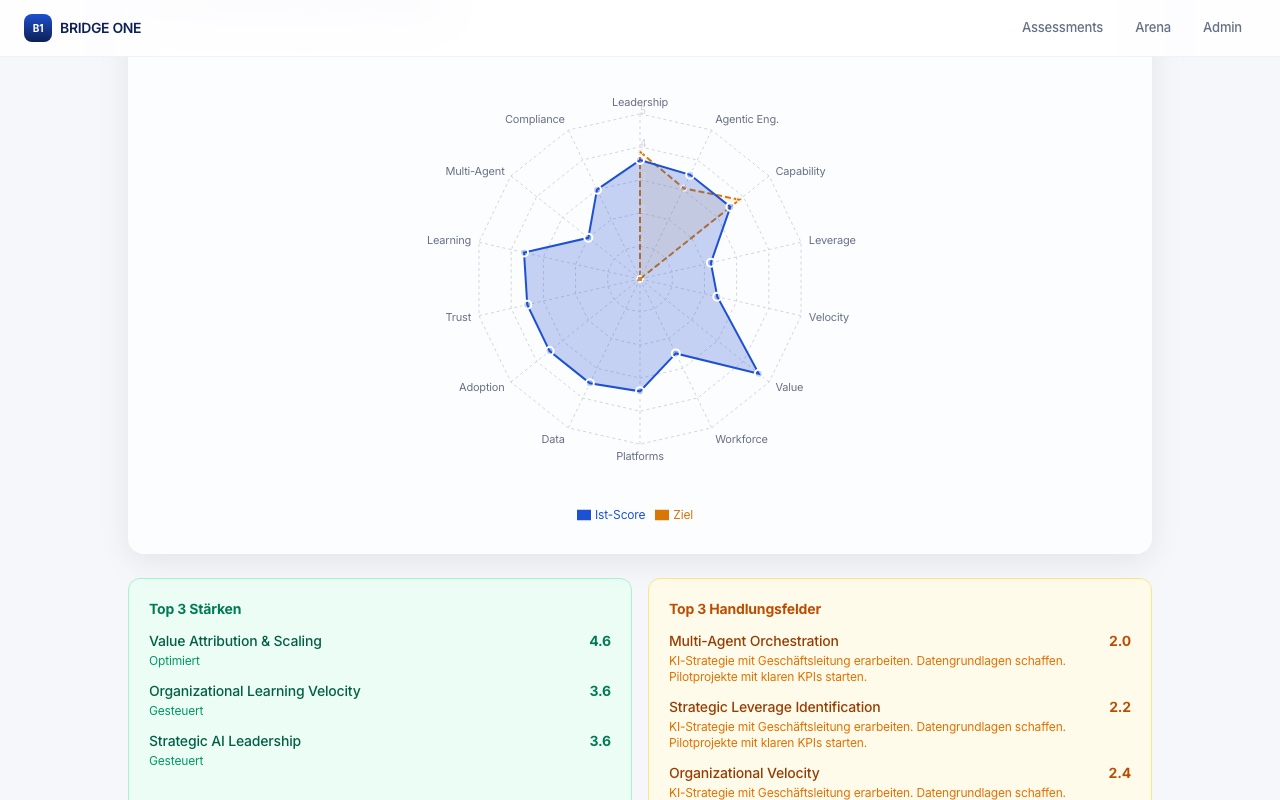1280x800 pixels.
Task: Click the Value data point on radar
Action: [757, 373]
